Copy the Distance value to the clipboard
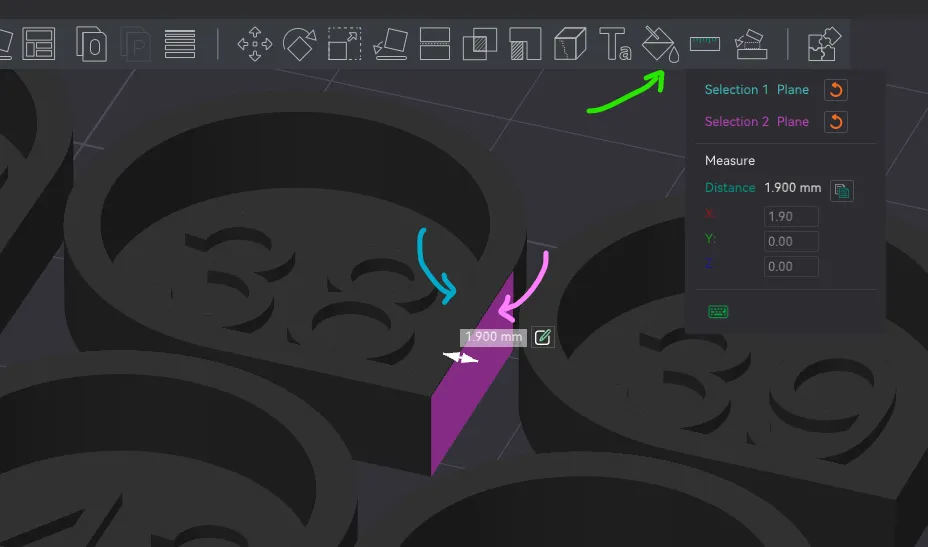The height and width of the screenshot is (547, 928). (x=842, y=191)
